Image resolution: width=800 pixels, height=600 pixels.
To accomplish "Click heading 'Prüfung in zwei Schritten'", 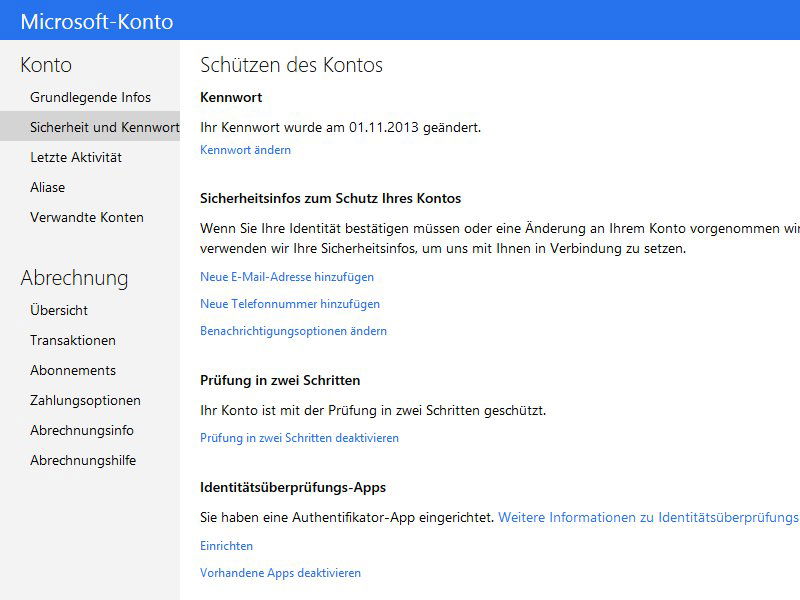I will point(280,381).
